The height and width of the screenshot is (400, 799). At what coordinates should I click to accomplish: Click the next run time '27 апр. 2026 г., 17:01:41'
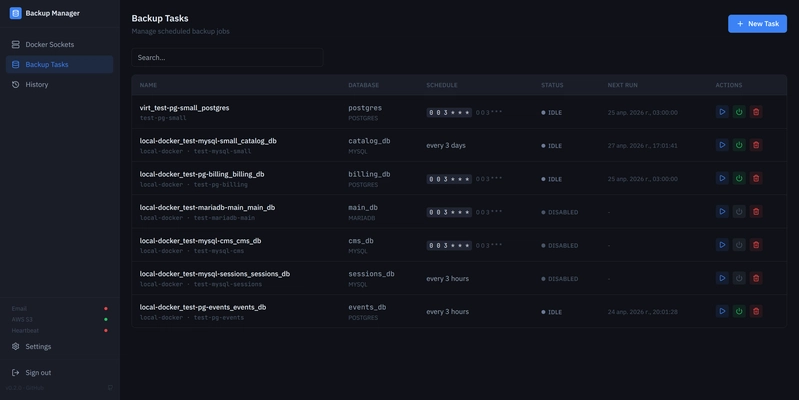[643, 146]
